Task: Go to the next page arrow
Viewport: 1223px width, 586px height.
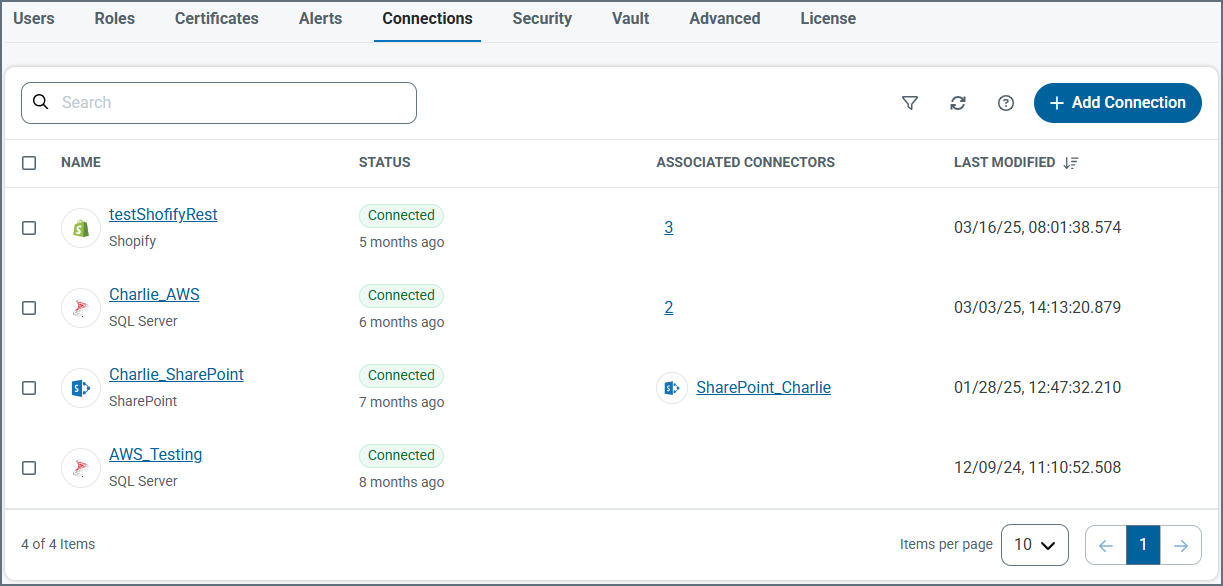Action: [x=1181, y=545]
